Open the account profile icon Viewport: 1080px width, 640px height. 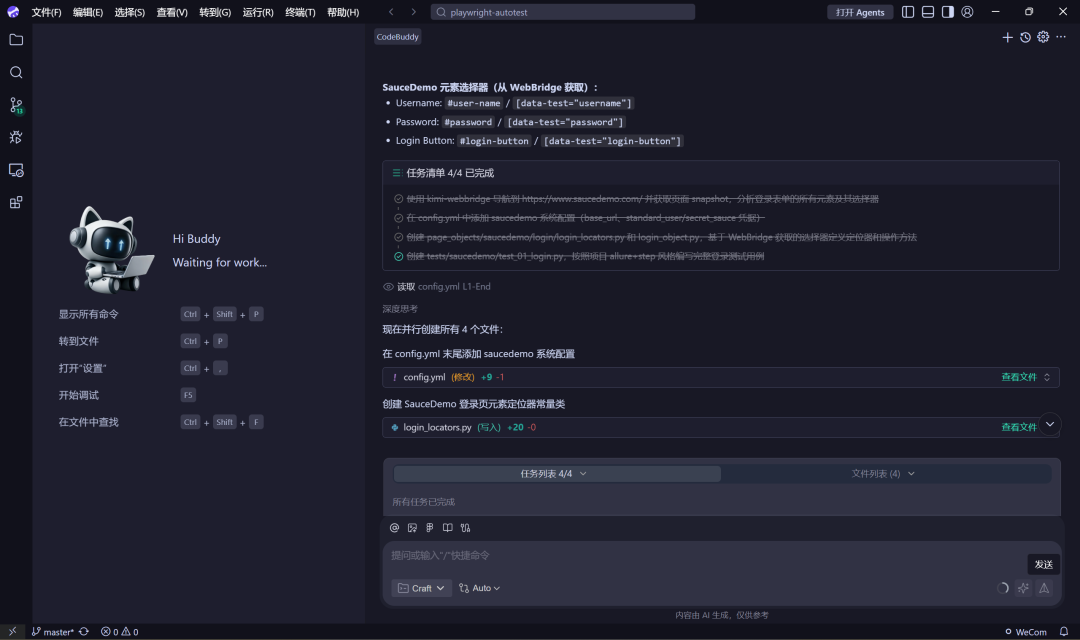click(967, 12)
